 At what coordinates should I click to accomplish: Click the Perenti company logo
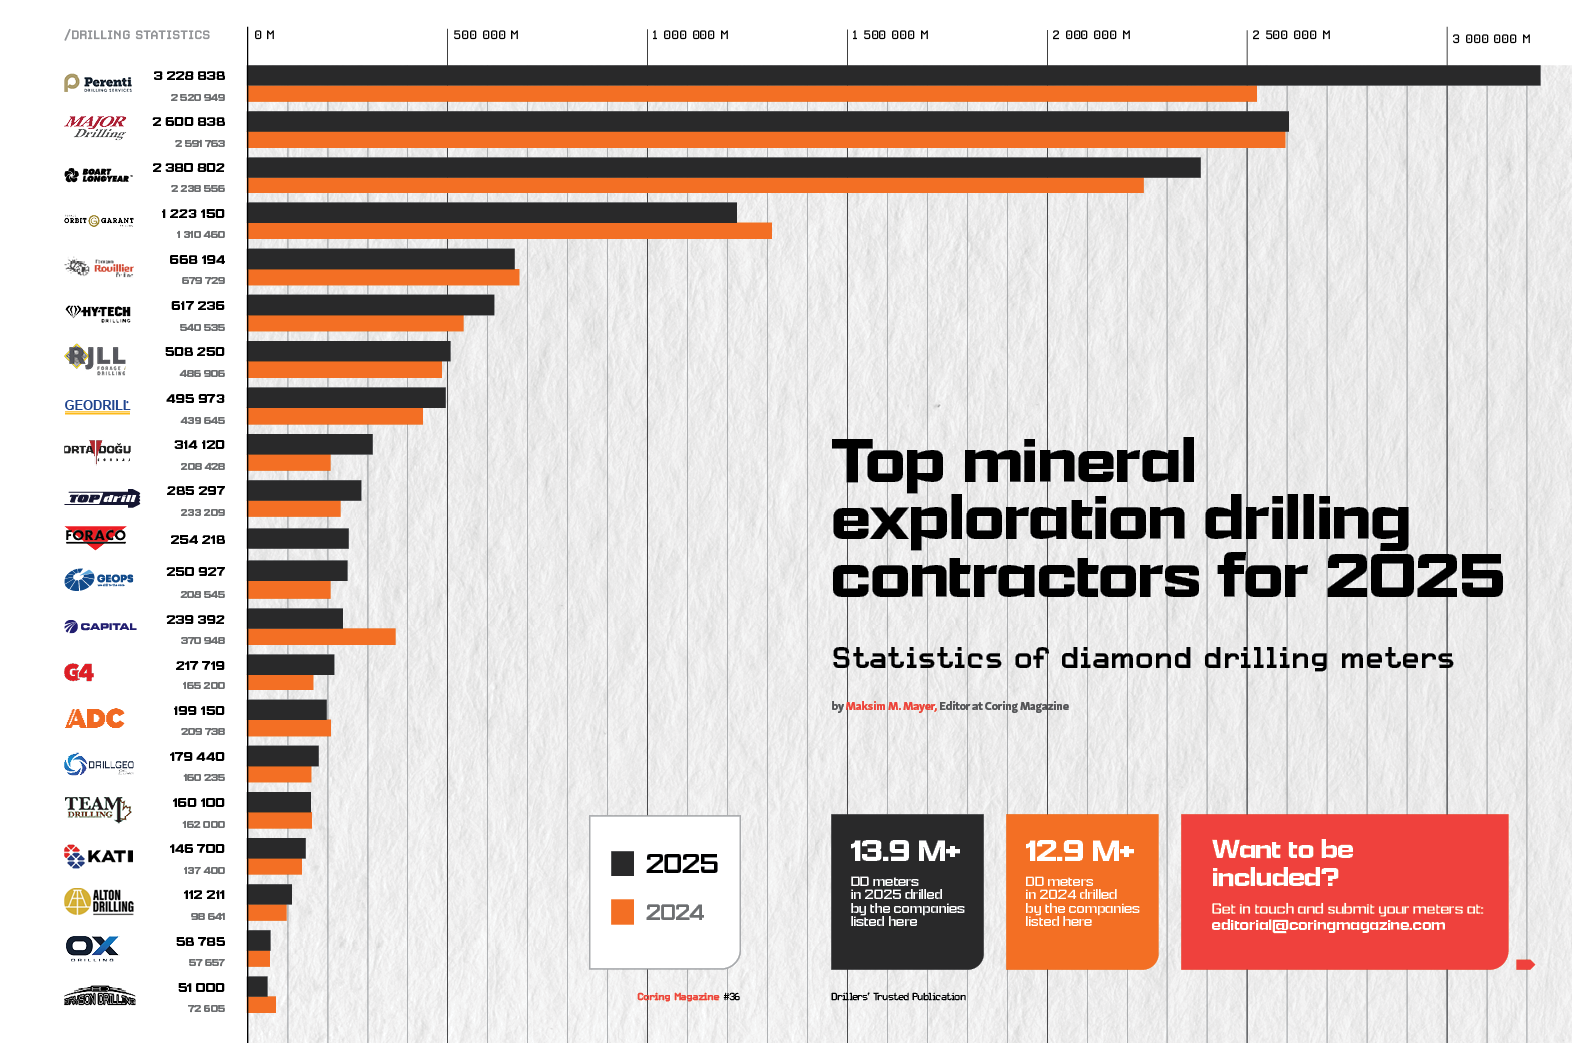(x=98, y=83)
